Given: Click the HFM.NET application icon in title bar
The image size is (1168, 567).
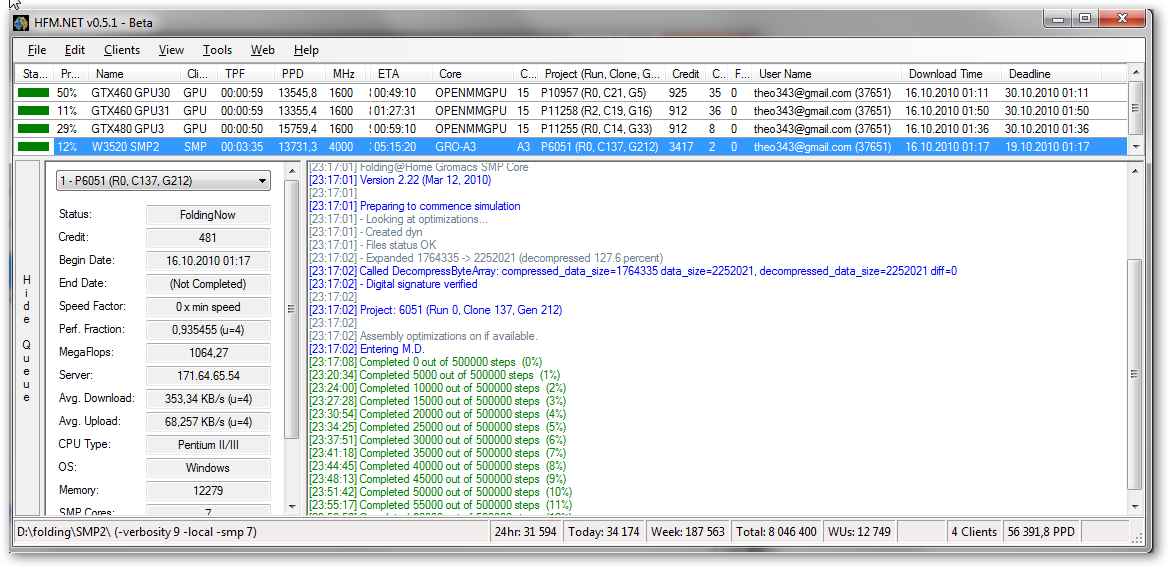Looking at the screenshot, I should point(21,23).
